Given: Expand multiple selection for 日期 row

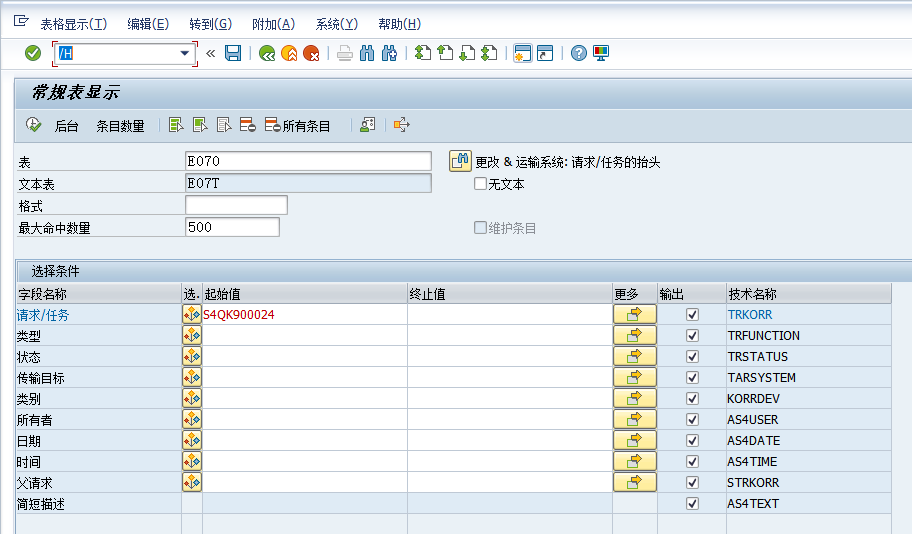Looking at the screenshot, I should point(635,440).
